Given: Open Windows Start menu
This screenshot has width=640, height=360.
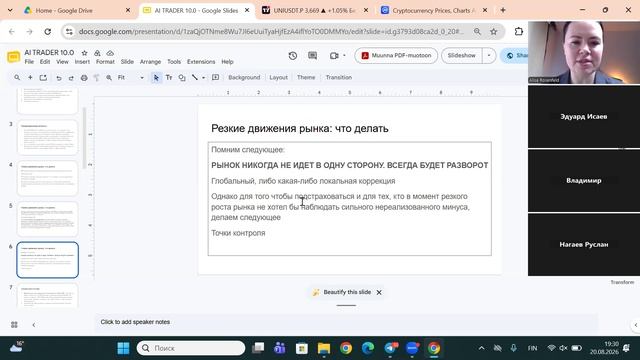Looking at the screenshot, I should pyautogui.click(x=123, y=348).
